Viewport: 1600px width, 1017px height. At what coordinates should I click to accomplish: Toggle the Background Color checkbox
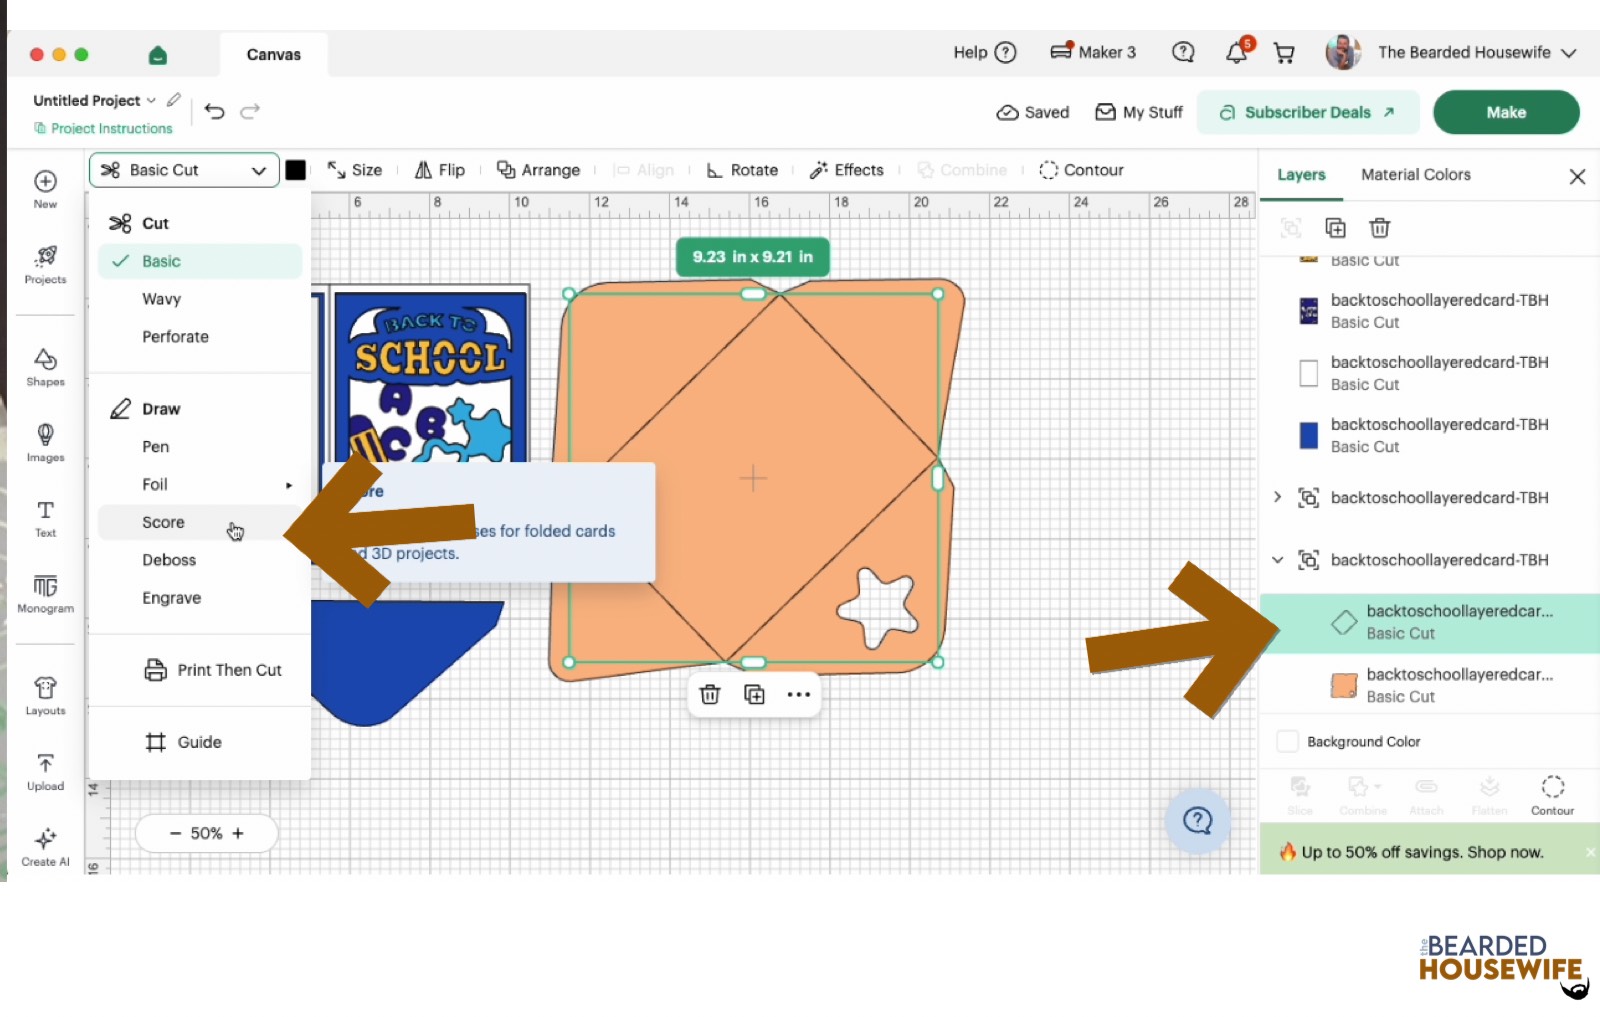[x=1288, y=742]
